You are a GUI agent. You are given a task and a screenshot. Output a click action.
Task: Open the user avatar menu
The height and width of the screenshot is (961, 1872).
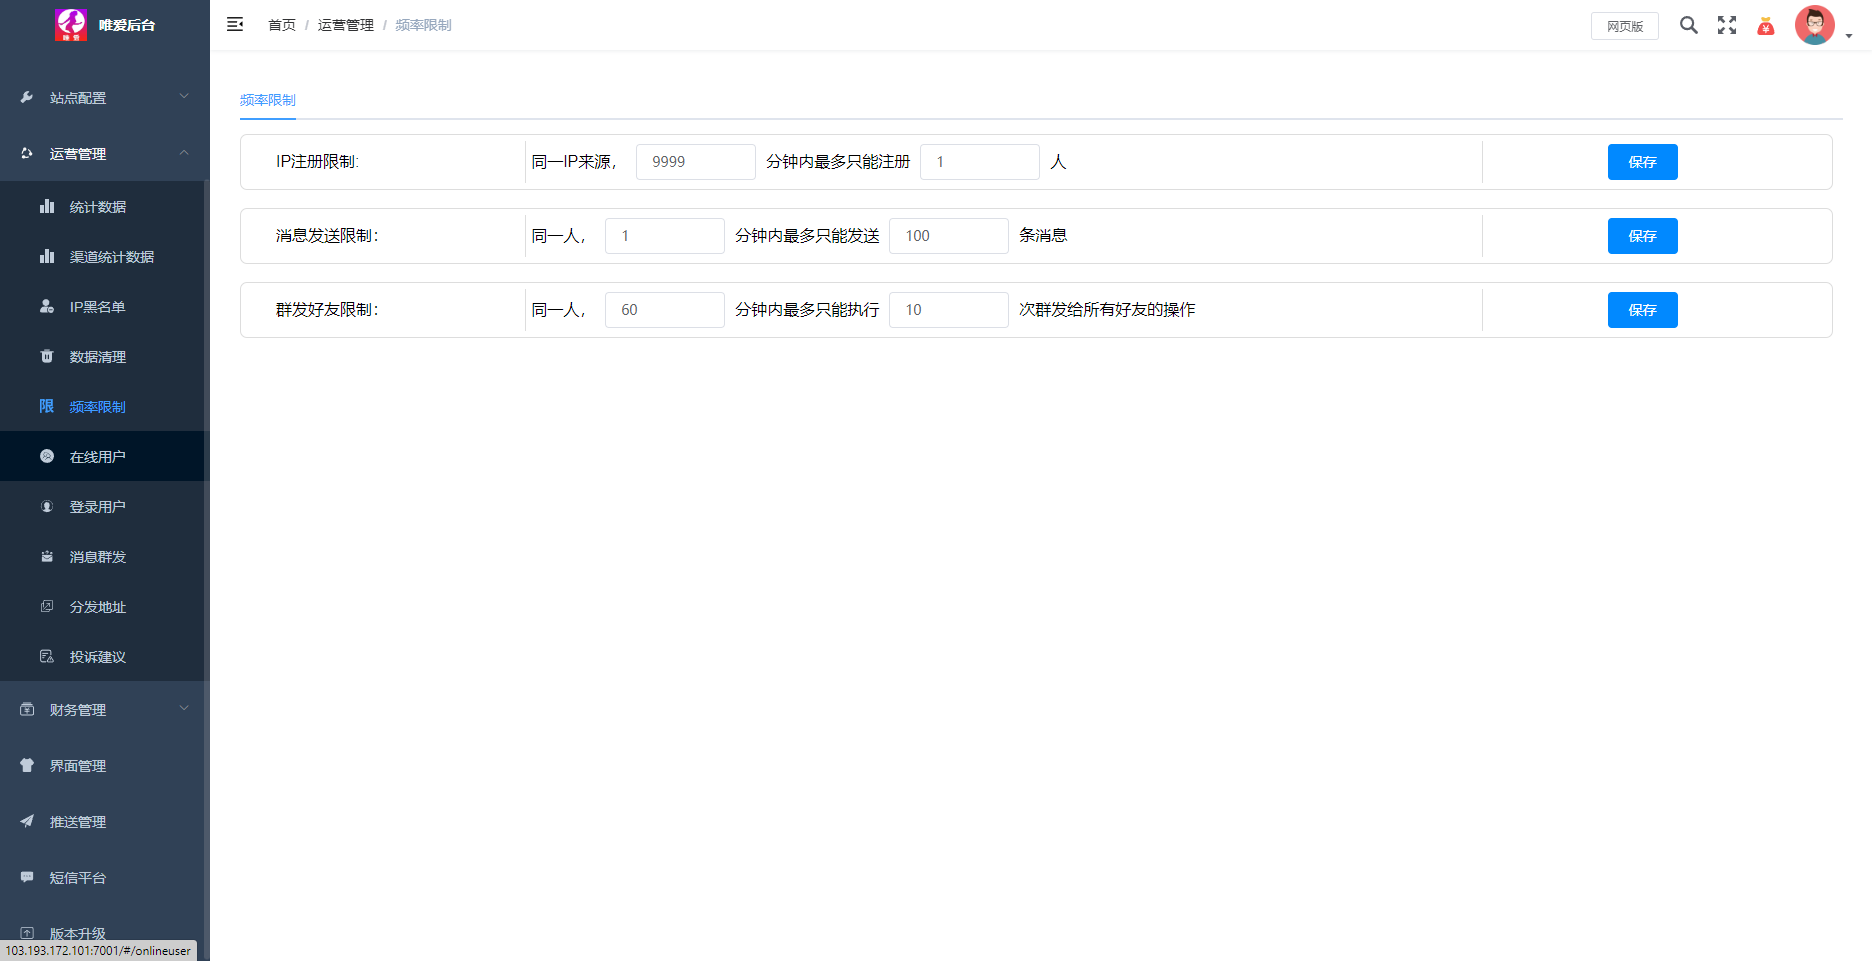pyautogui.click(x=1815, y=26)
